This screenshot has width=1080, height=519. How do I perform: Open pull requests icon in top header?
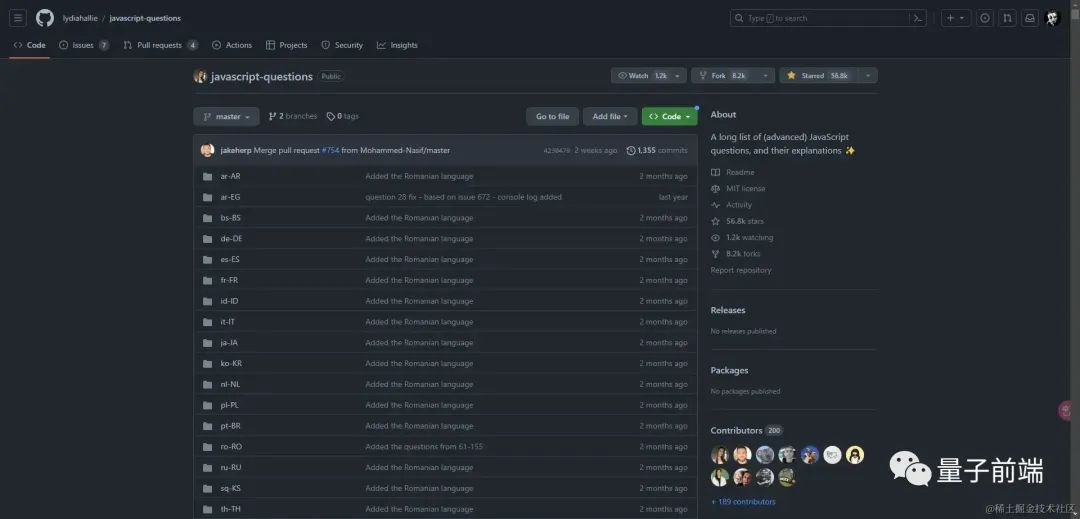(x=1007, y=18)
